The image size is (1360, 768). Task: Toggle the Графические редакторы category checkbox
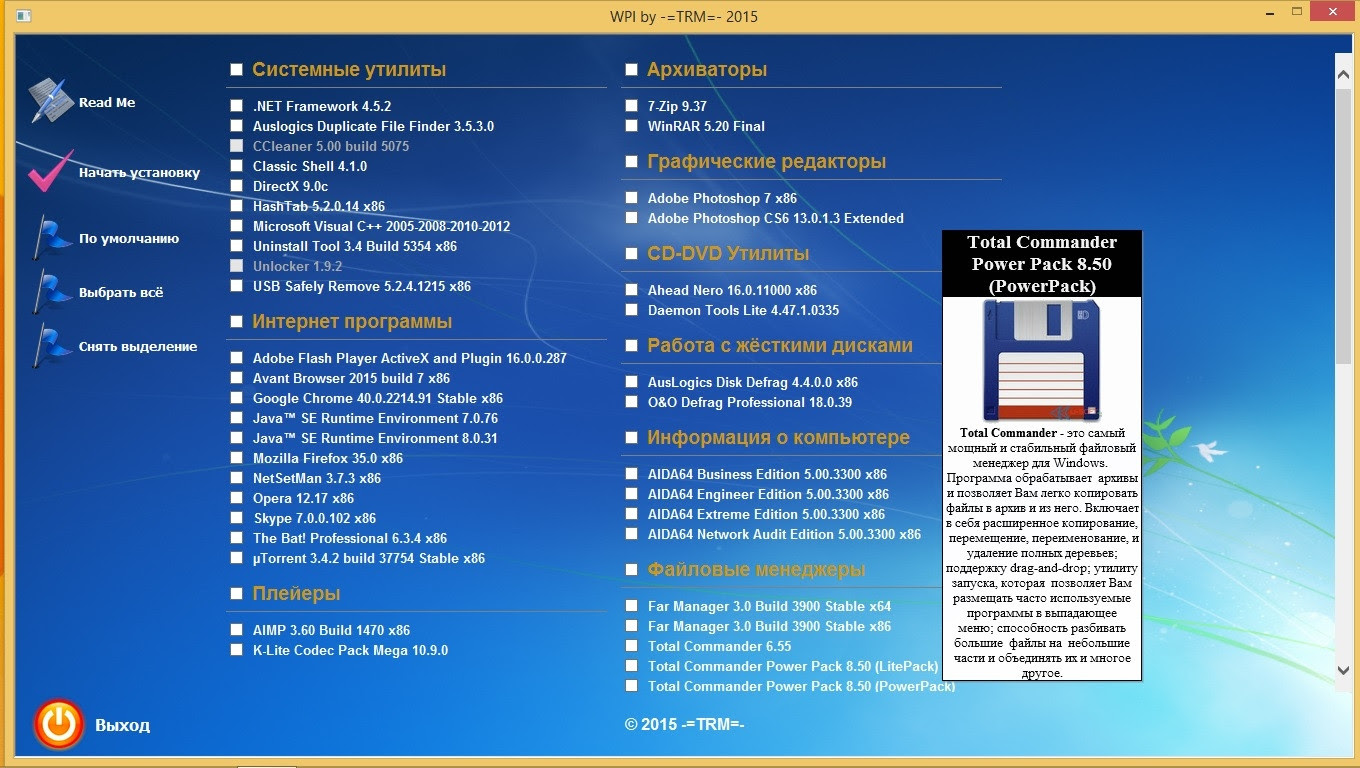pyautogui.click(x=631, y=162)
